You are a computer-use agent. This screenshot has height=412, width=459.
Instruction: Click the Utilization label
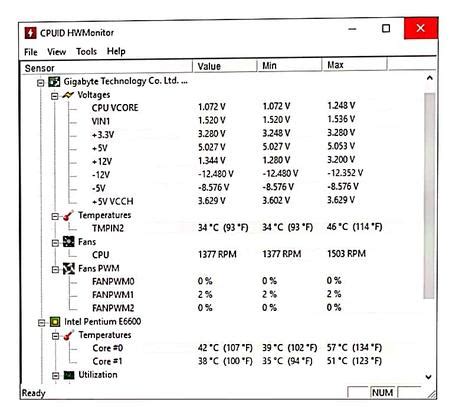click(98, 375)
